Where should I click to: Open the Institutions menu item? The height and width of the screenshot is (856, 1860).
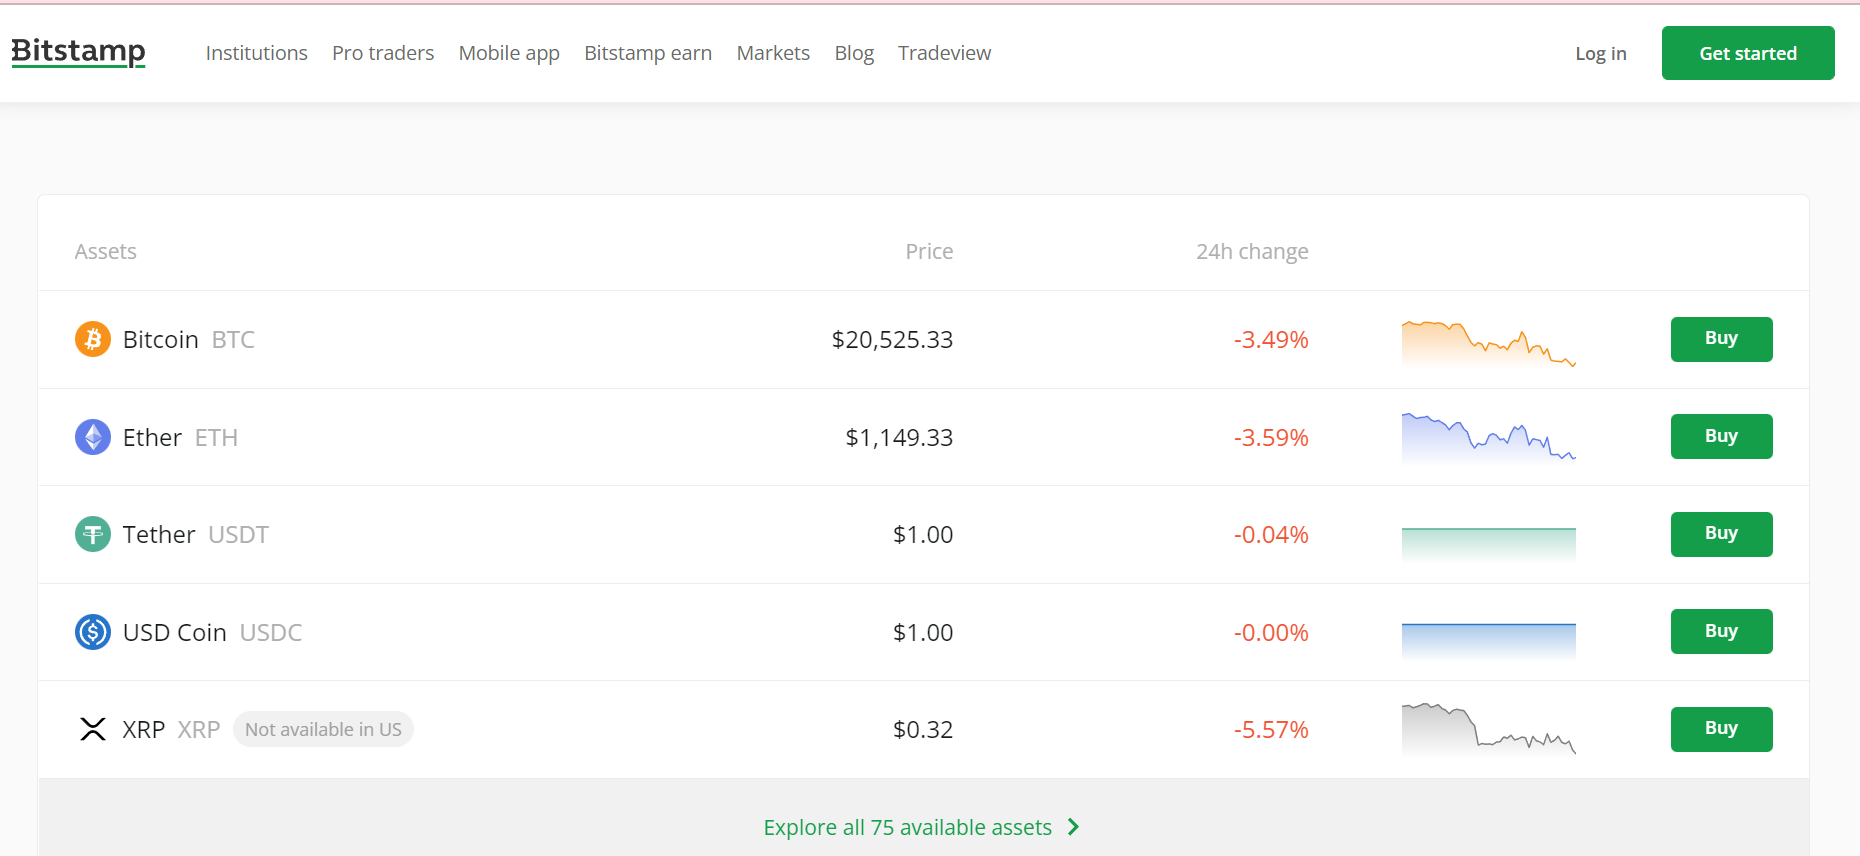257,53
